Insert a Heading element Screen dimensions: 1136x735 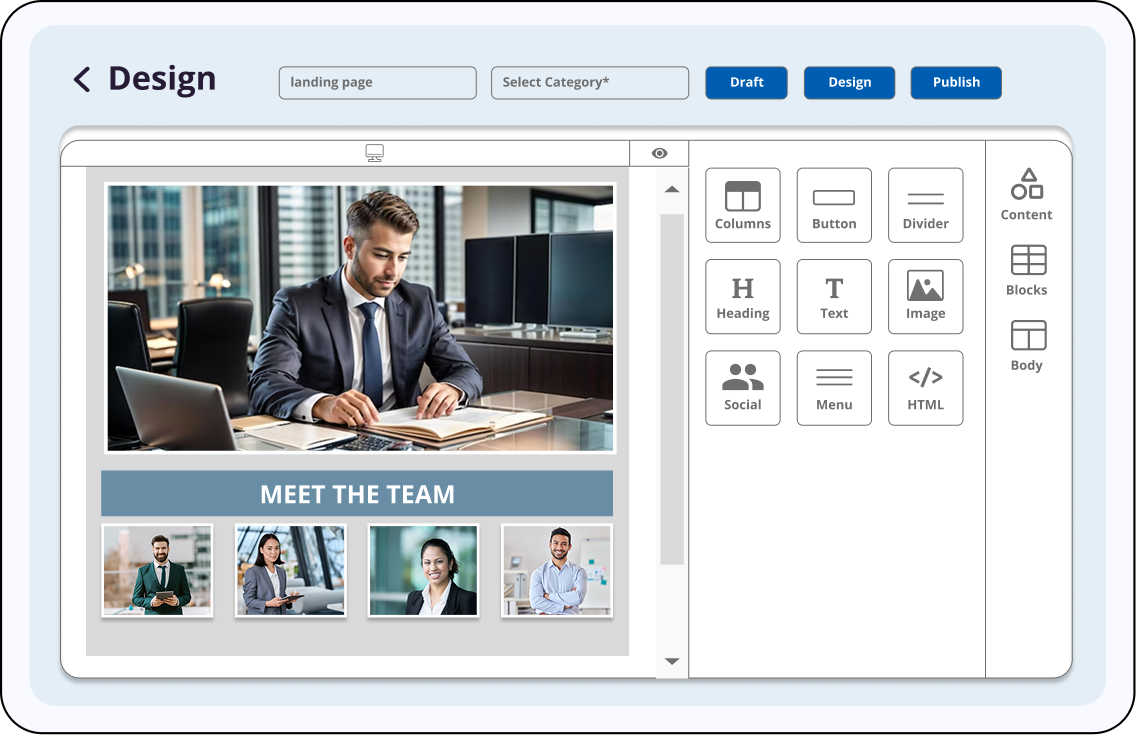tap(742, 296)
